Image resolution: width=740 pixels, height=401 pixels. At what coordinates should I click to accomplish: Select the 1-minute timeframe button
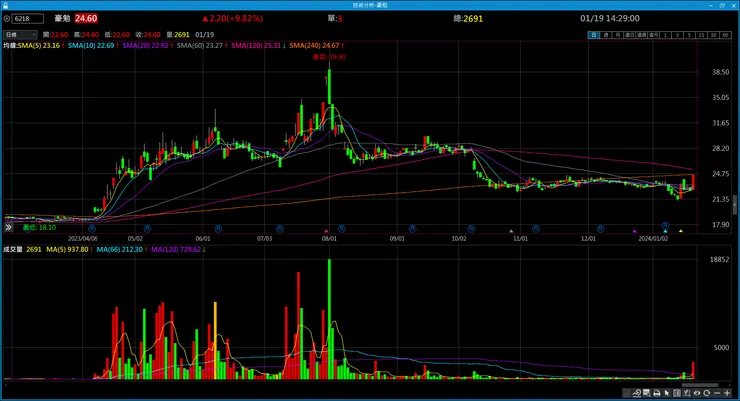(665, 35)
